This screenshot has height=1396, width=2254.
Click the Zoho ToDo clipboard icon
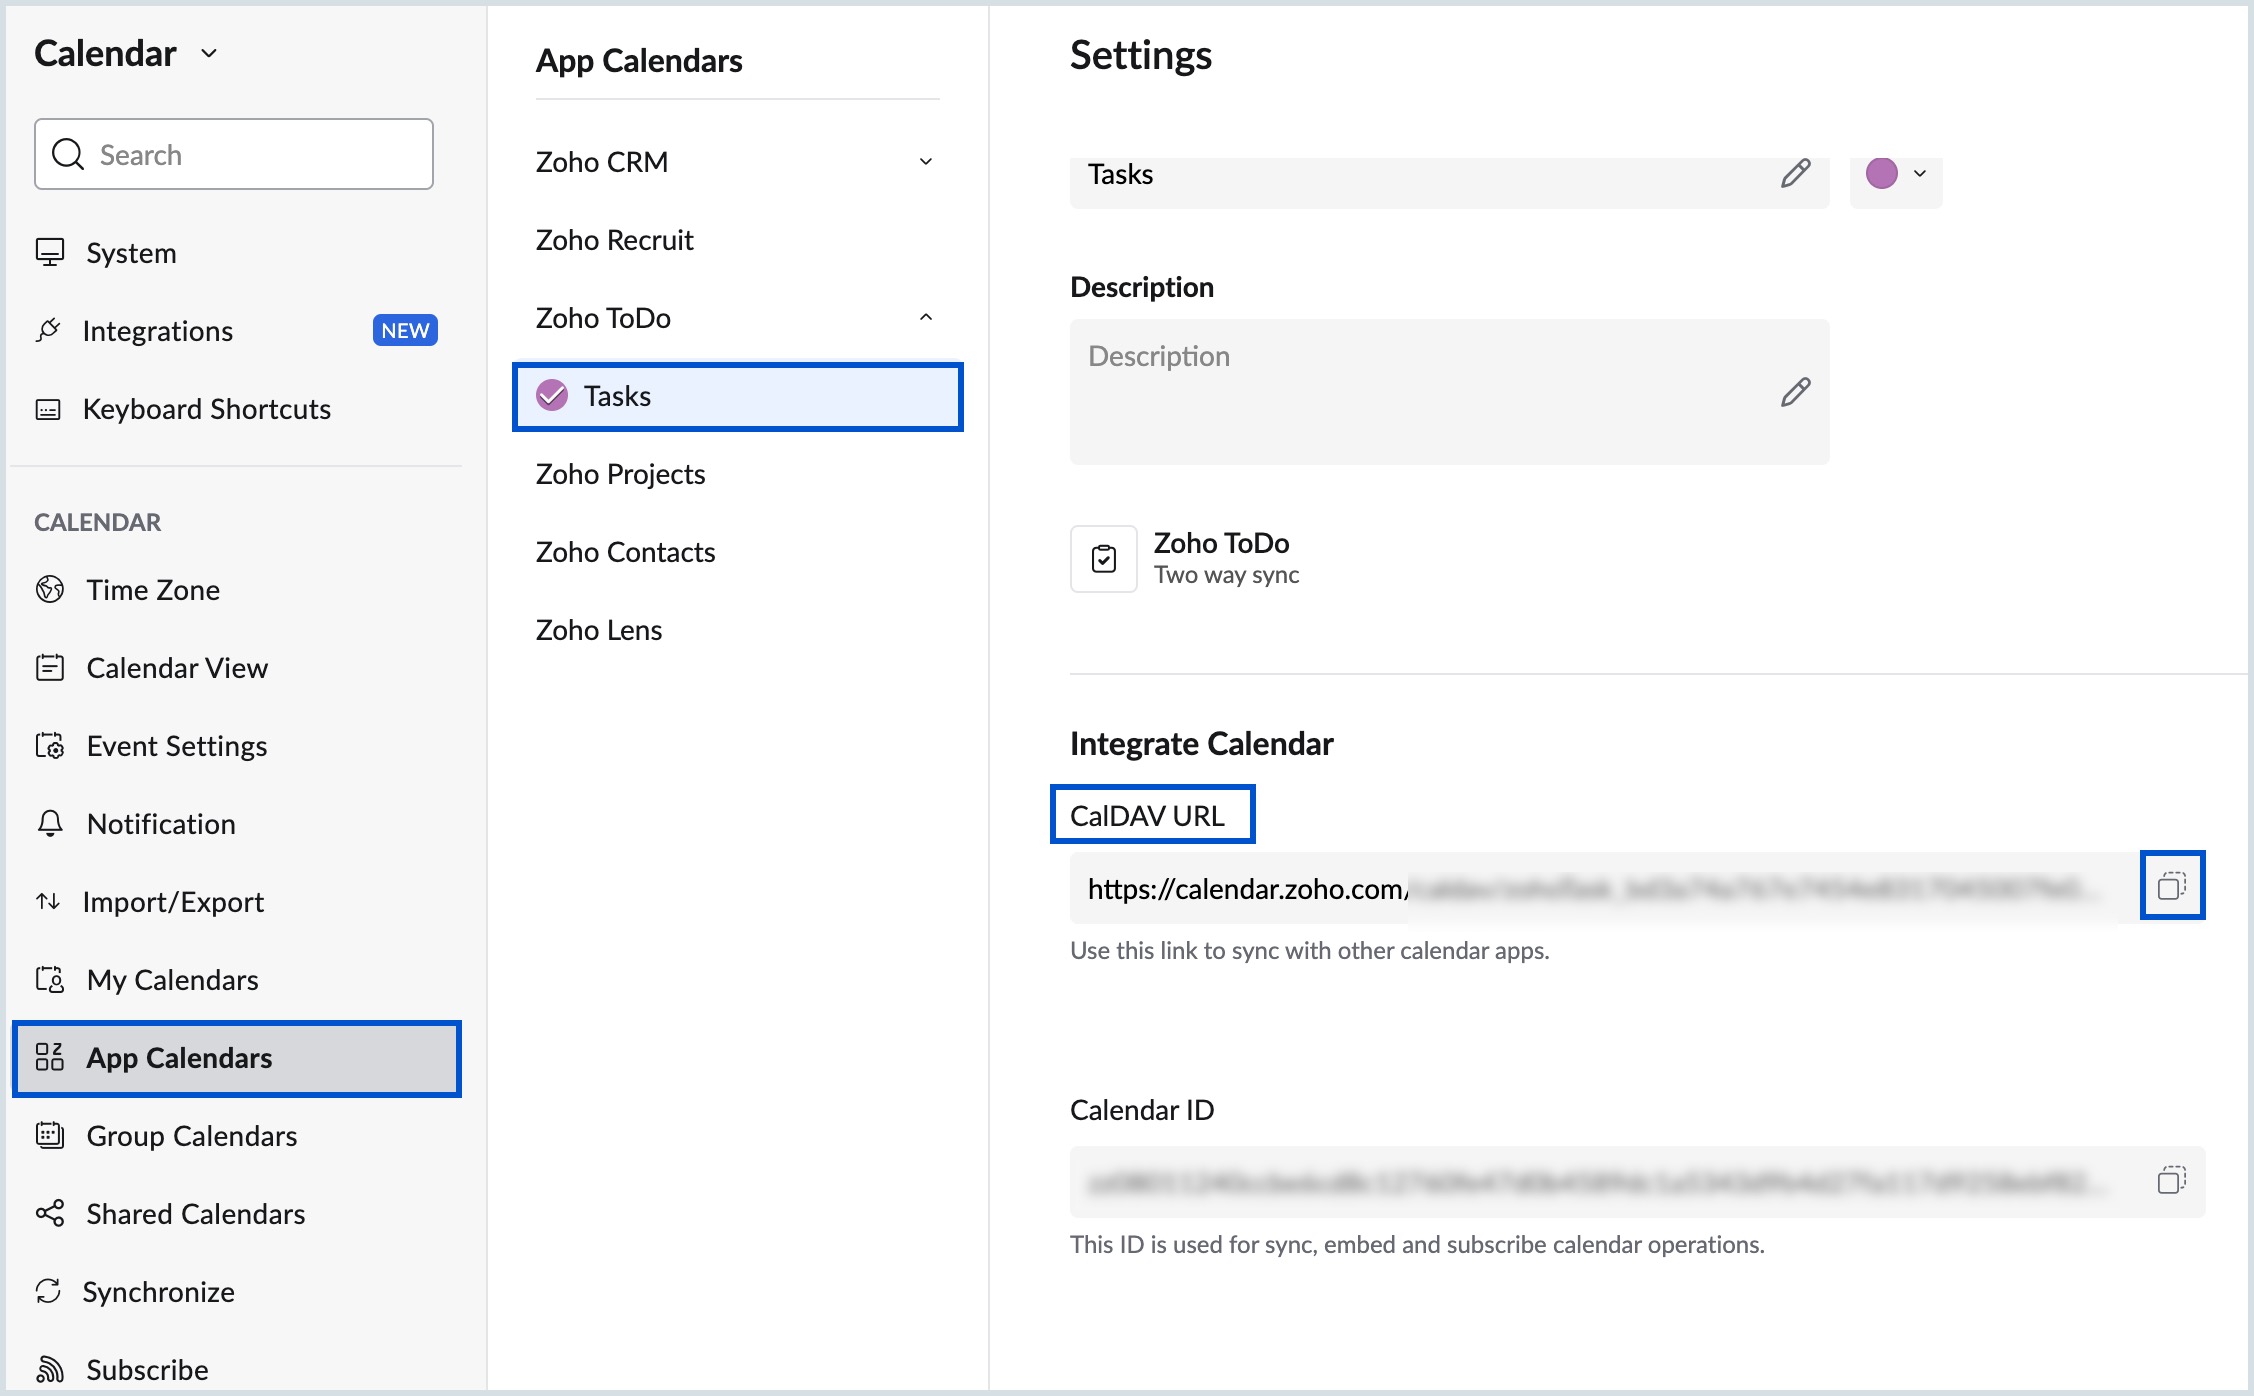pyautogui.click(x=1104, y=559)
